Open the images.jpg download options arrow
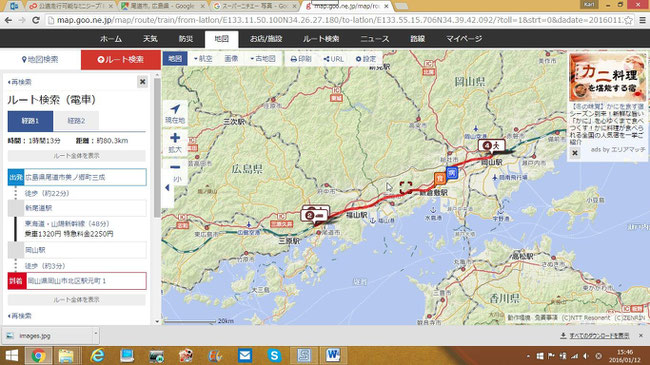This screenshot has height=365, width=650. coord(96,334)
